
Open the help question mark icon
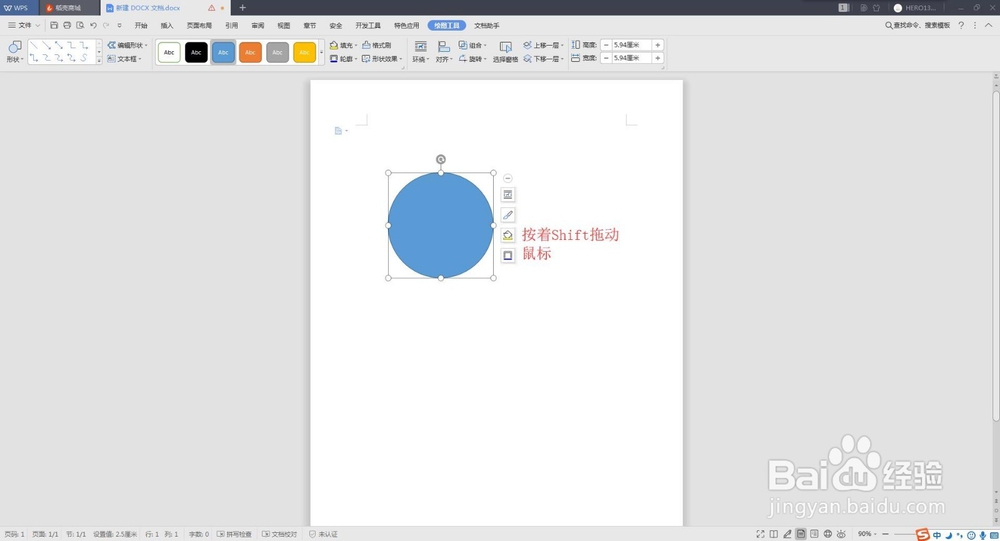pos(961,26)
